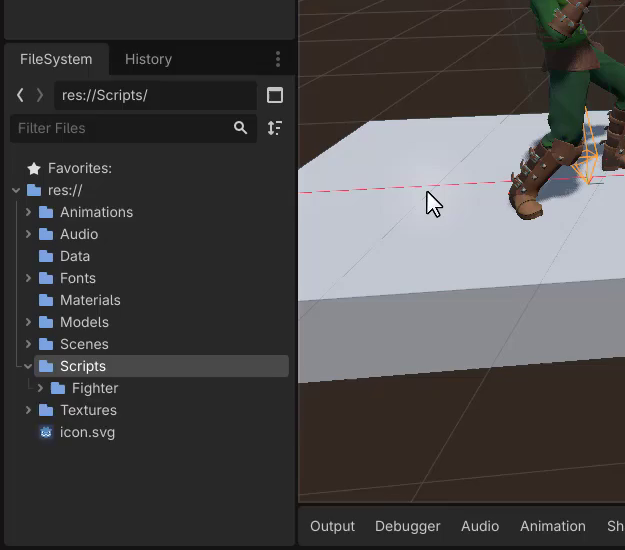Select the Scenes folder label

click(x=84, y=344)
